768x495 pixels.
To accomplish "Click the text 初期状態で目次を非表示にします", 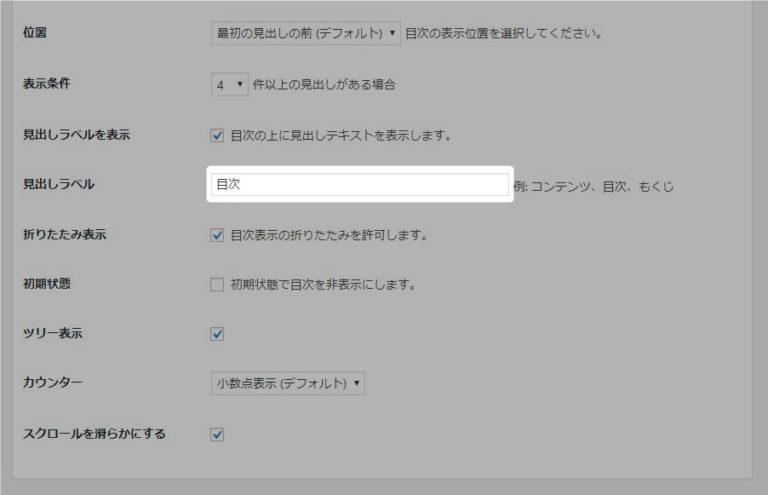I will click(x=322, y=285).
